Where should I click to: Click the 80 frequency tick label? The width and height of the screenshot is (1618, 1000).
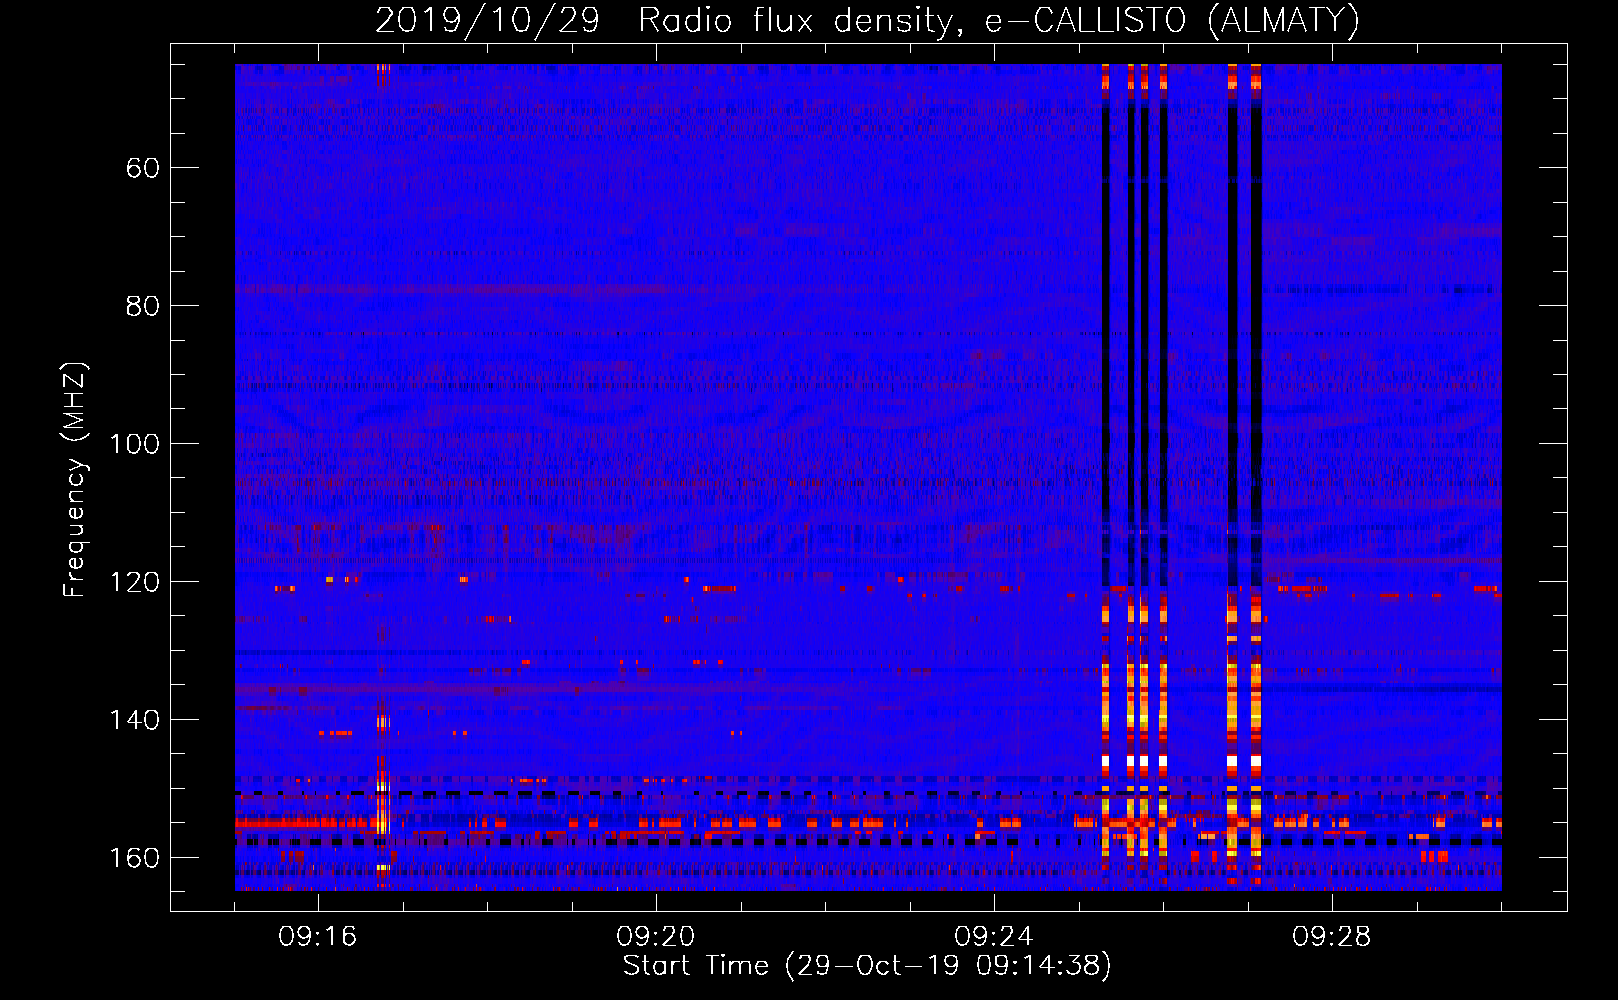(143, 306)
